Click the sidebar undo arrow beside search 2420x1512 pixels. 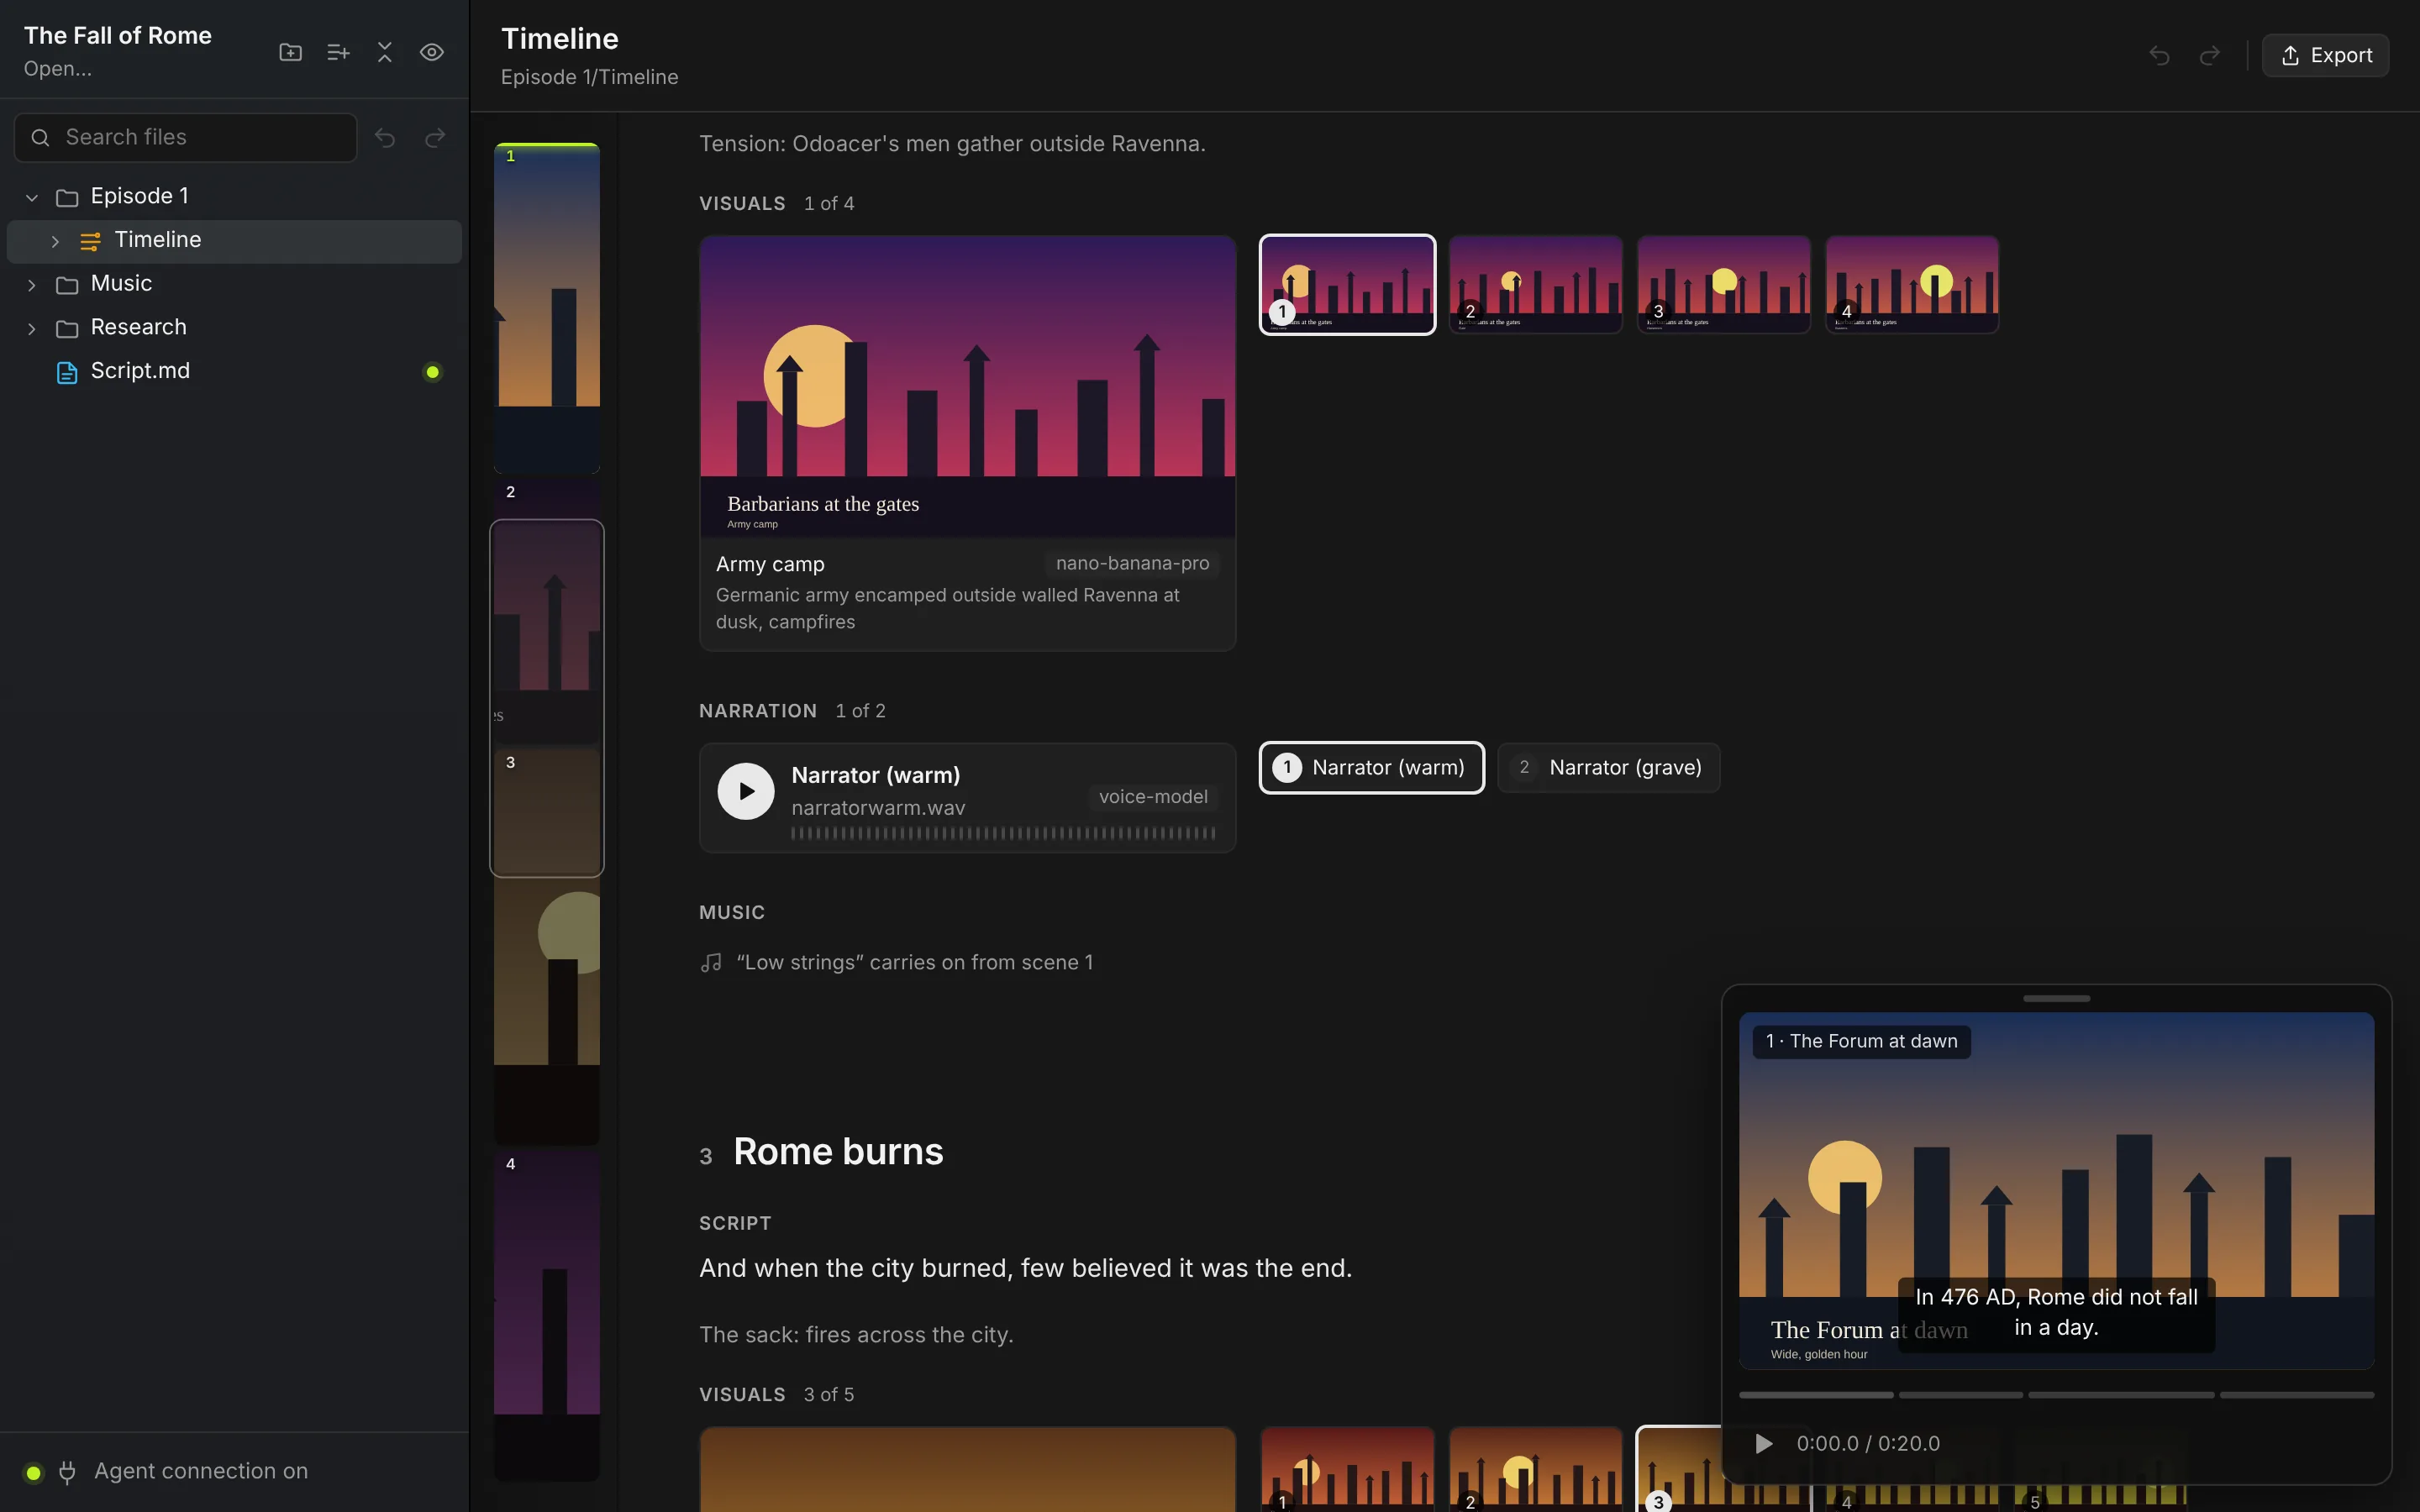click(x=385, y=137)
